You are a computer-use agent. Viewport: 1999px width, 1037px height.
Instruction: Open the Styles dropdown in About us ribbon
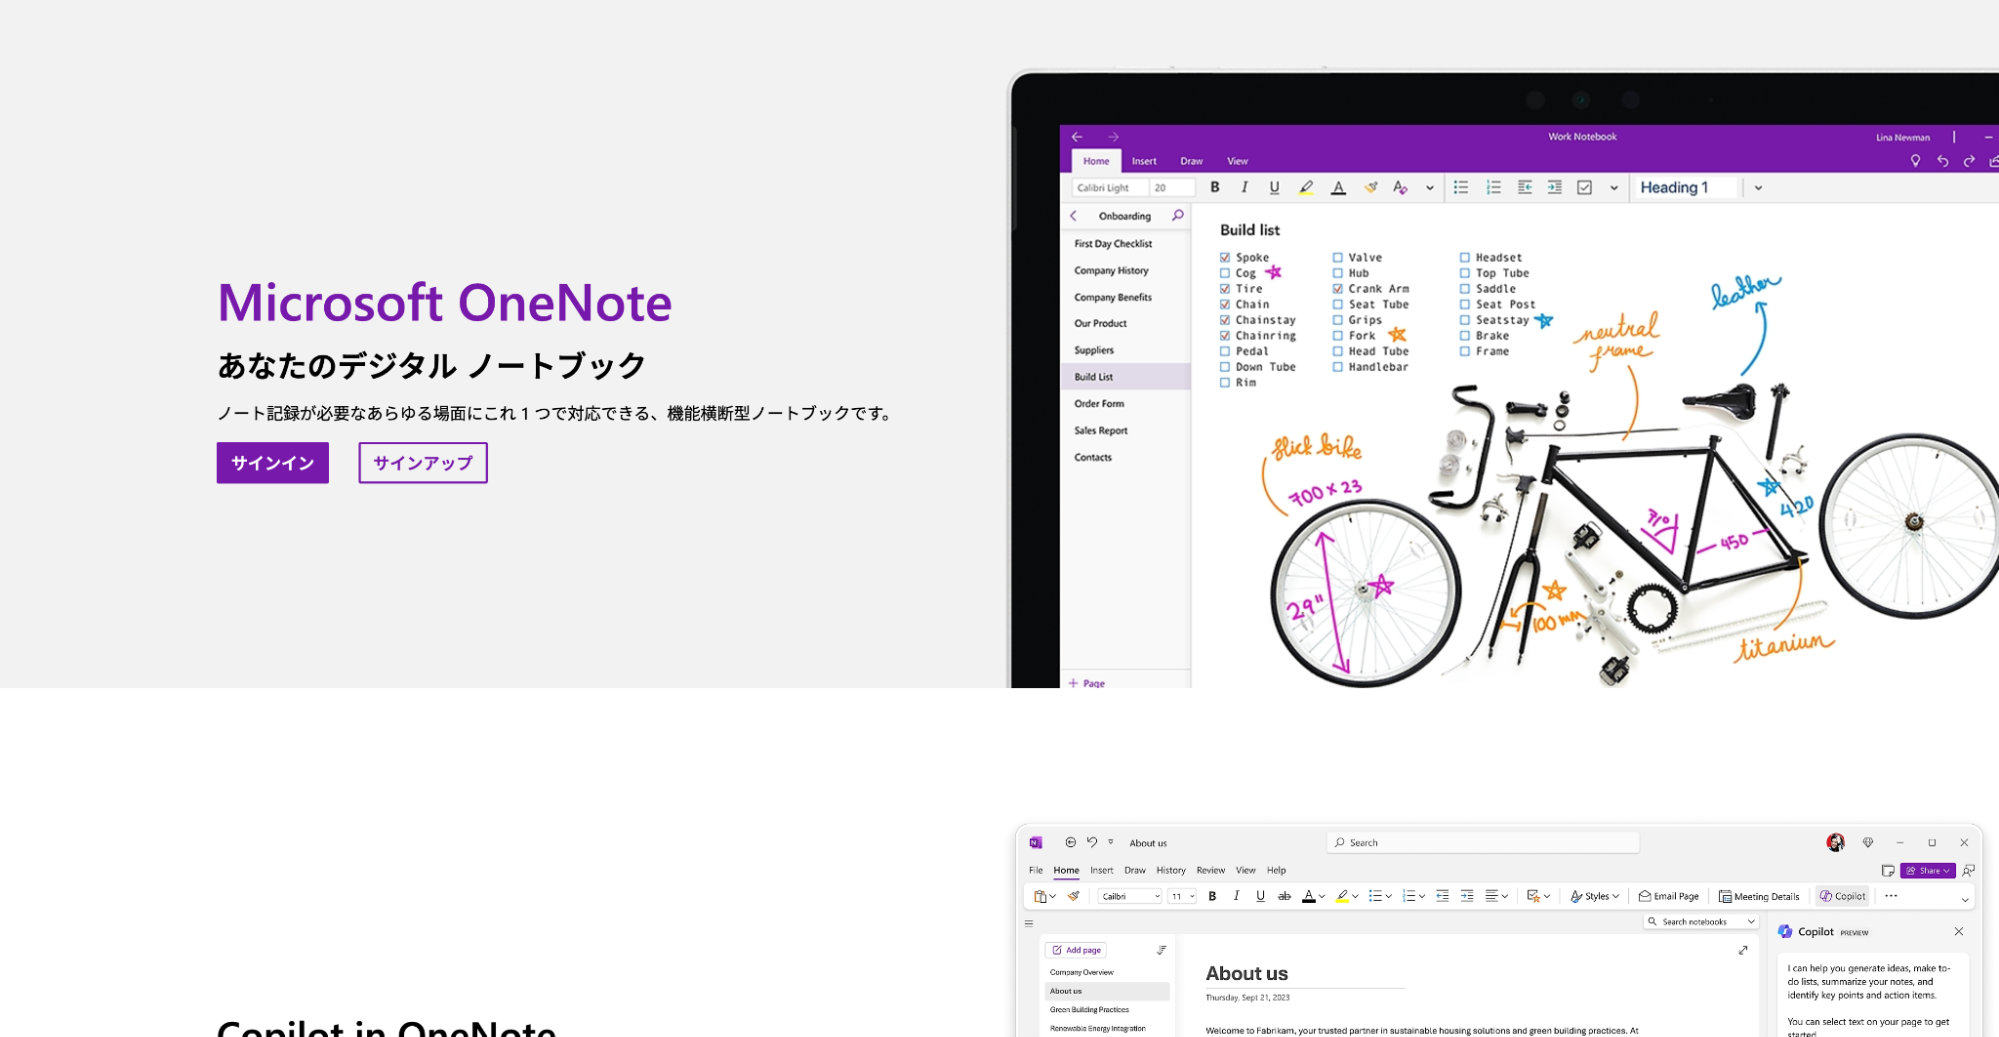[1594, 896]
